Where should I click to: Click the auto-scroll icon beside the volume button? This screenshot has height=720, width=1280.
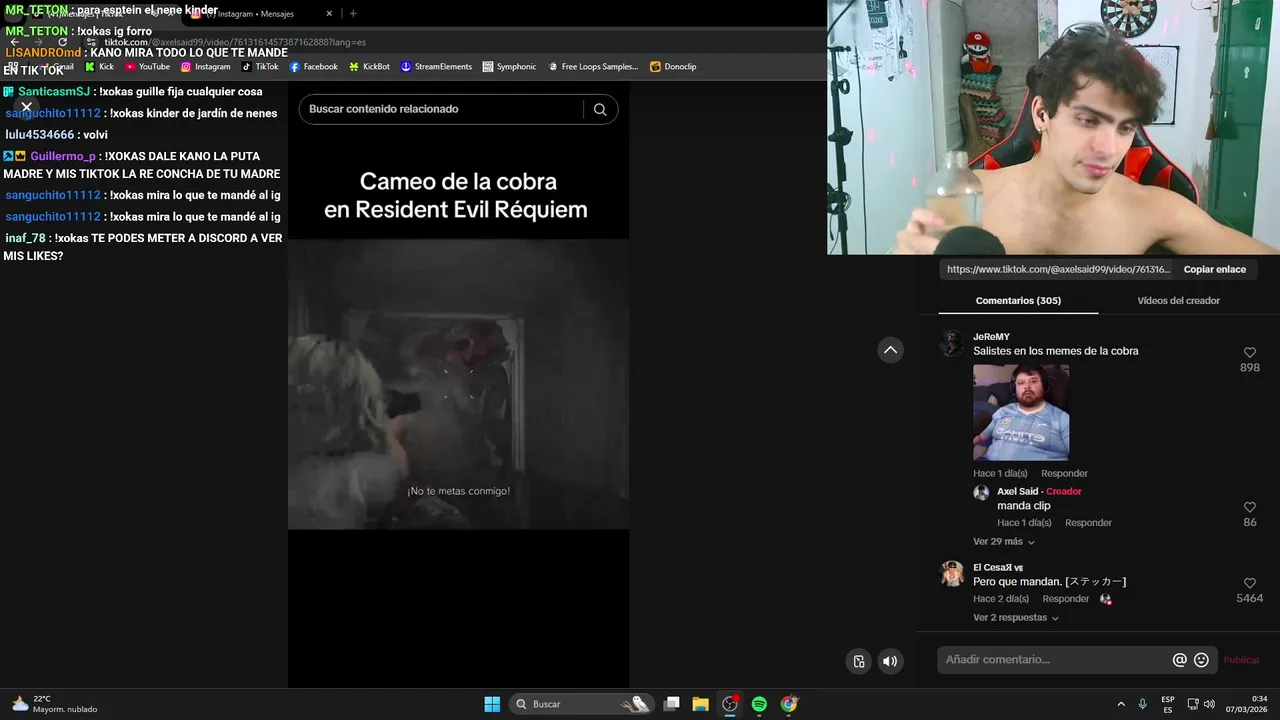click(x=859, y=661)
